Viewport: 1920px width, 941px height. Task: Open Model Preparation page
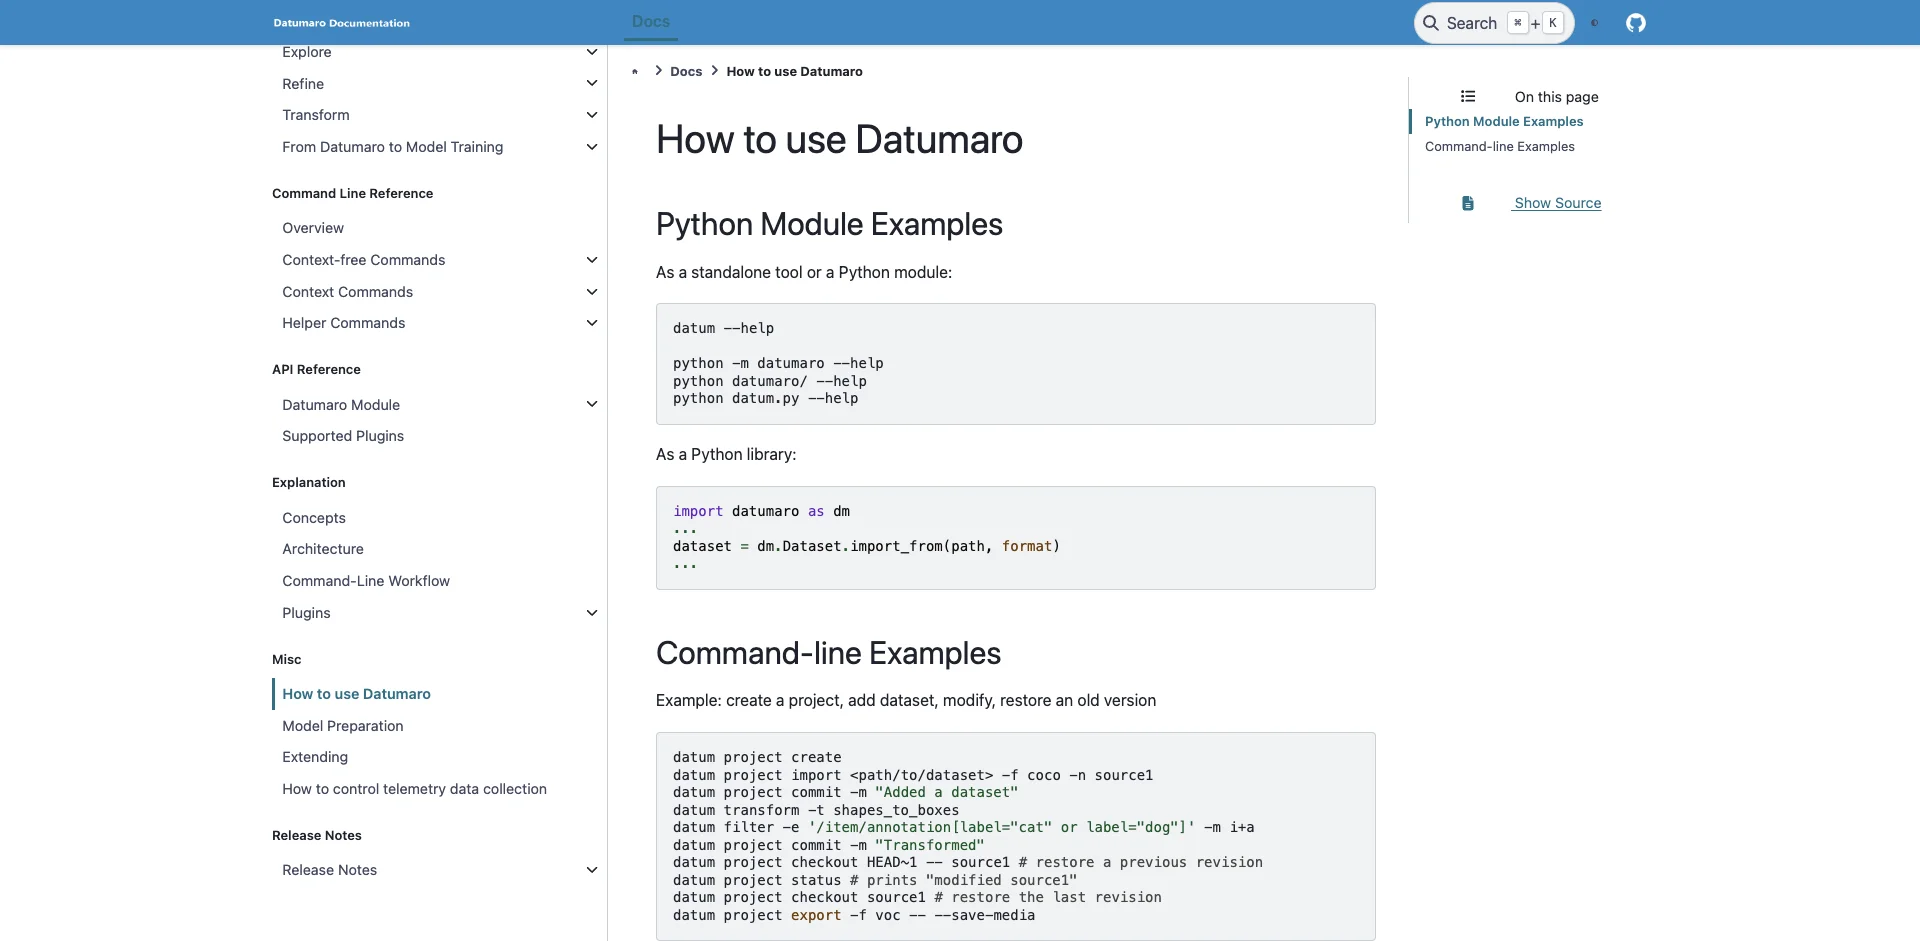click(x=343, y=726)
